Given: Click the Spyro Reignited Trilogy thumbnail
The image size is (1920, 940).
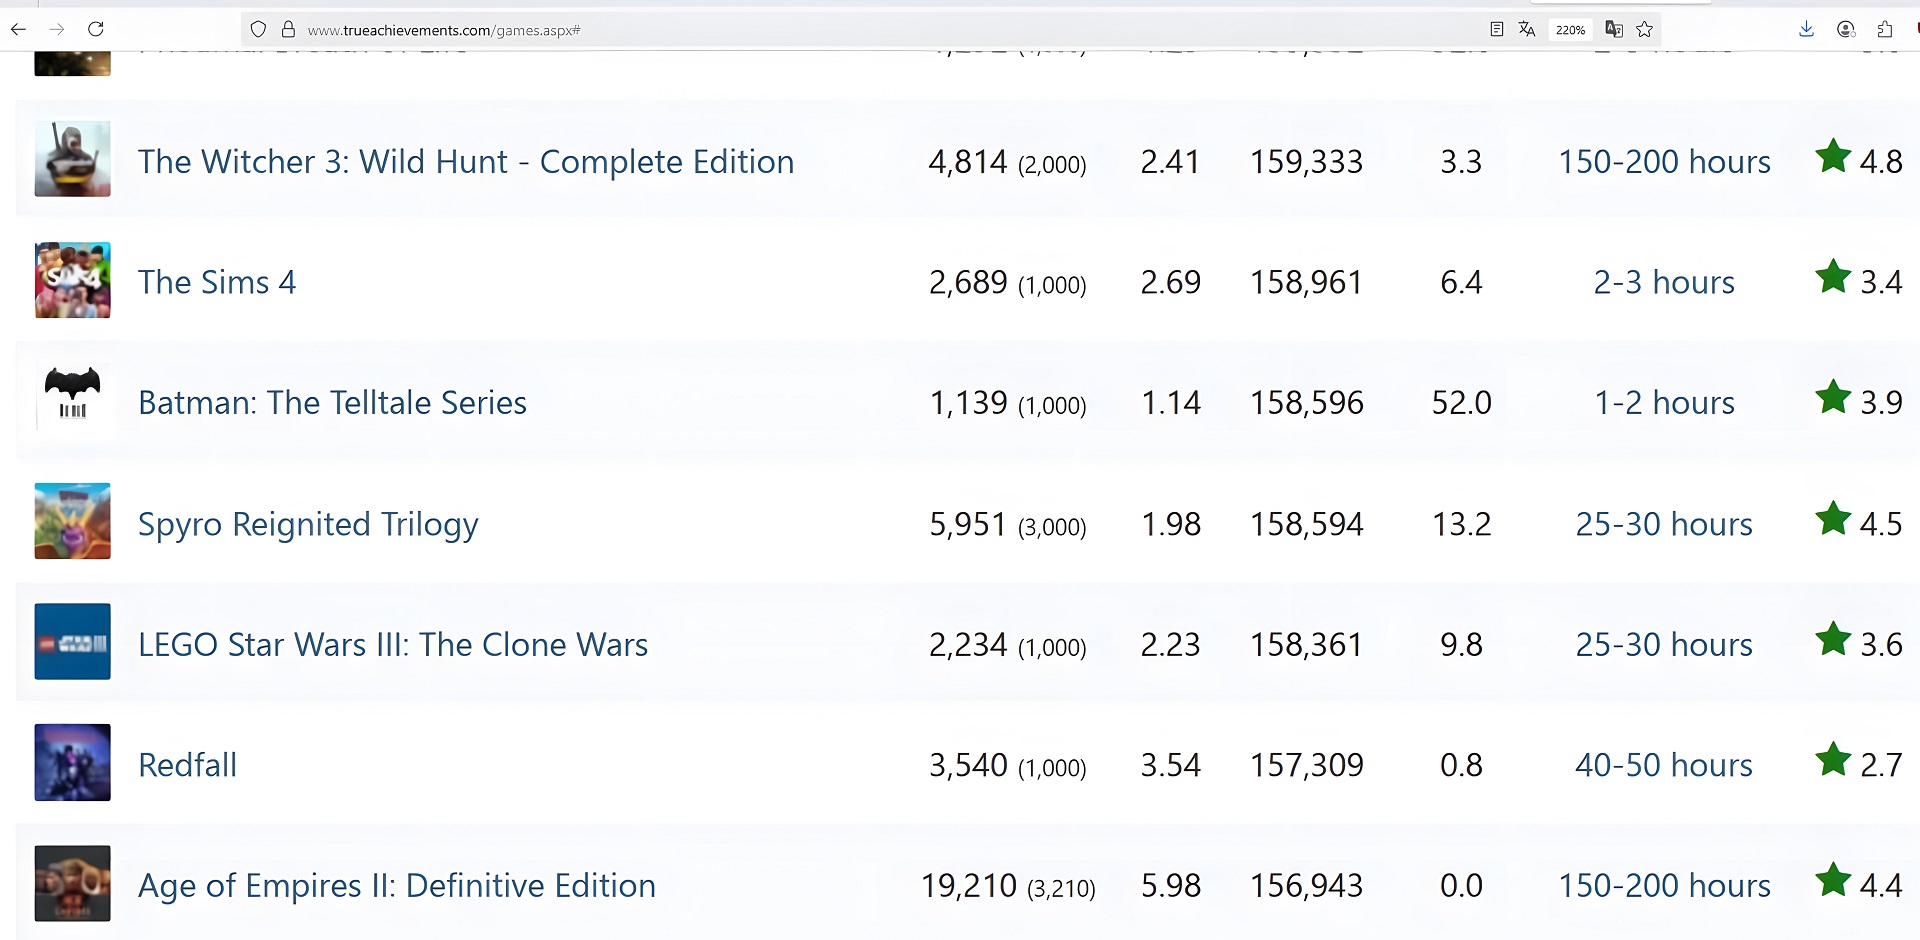Looking at the screenshot, I should tap(72, 521).
